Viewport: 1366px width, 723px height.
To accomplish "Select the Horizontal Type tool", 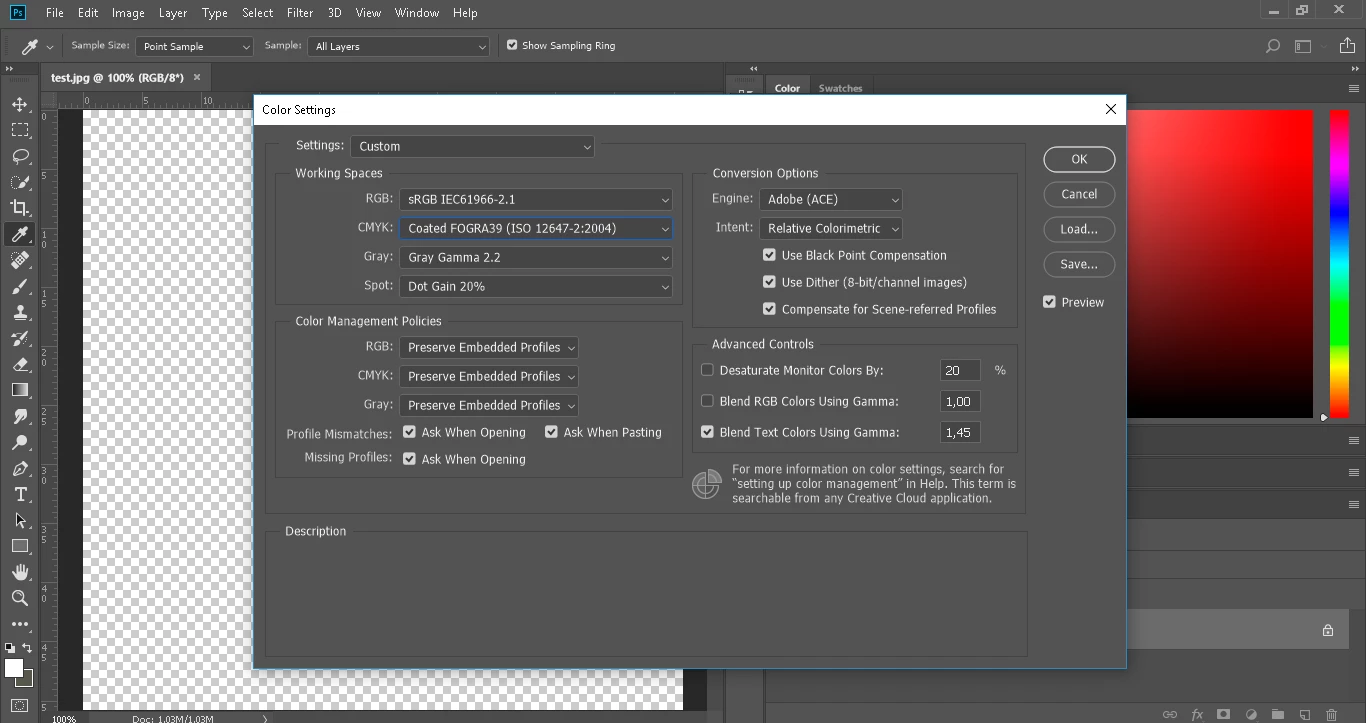I will [20, 494].
